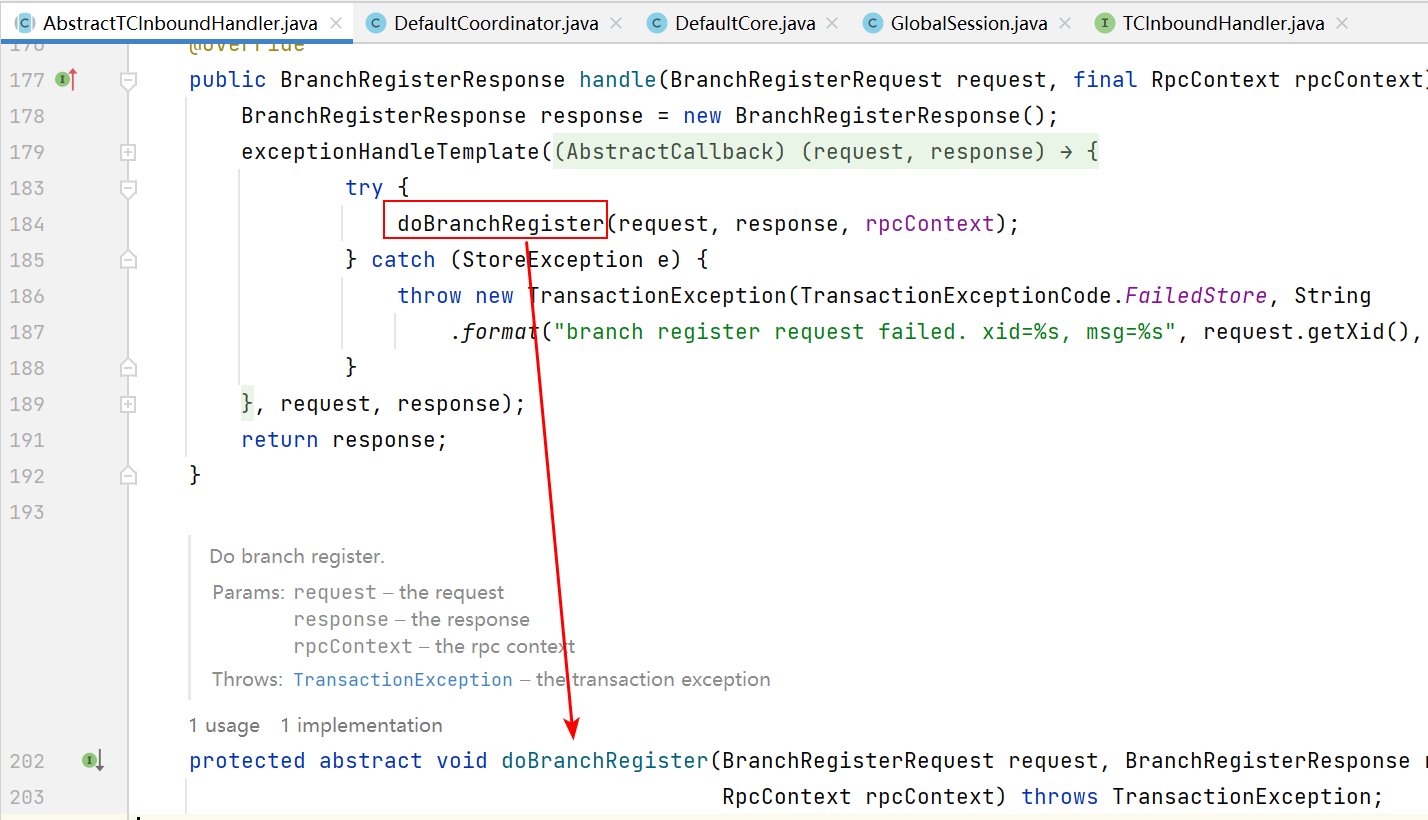Image resolution: width=1428 pixels, height=820 pixels.
Task: Select the DefaultCore.java tab
Action: point(744,23)
